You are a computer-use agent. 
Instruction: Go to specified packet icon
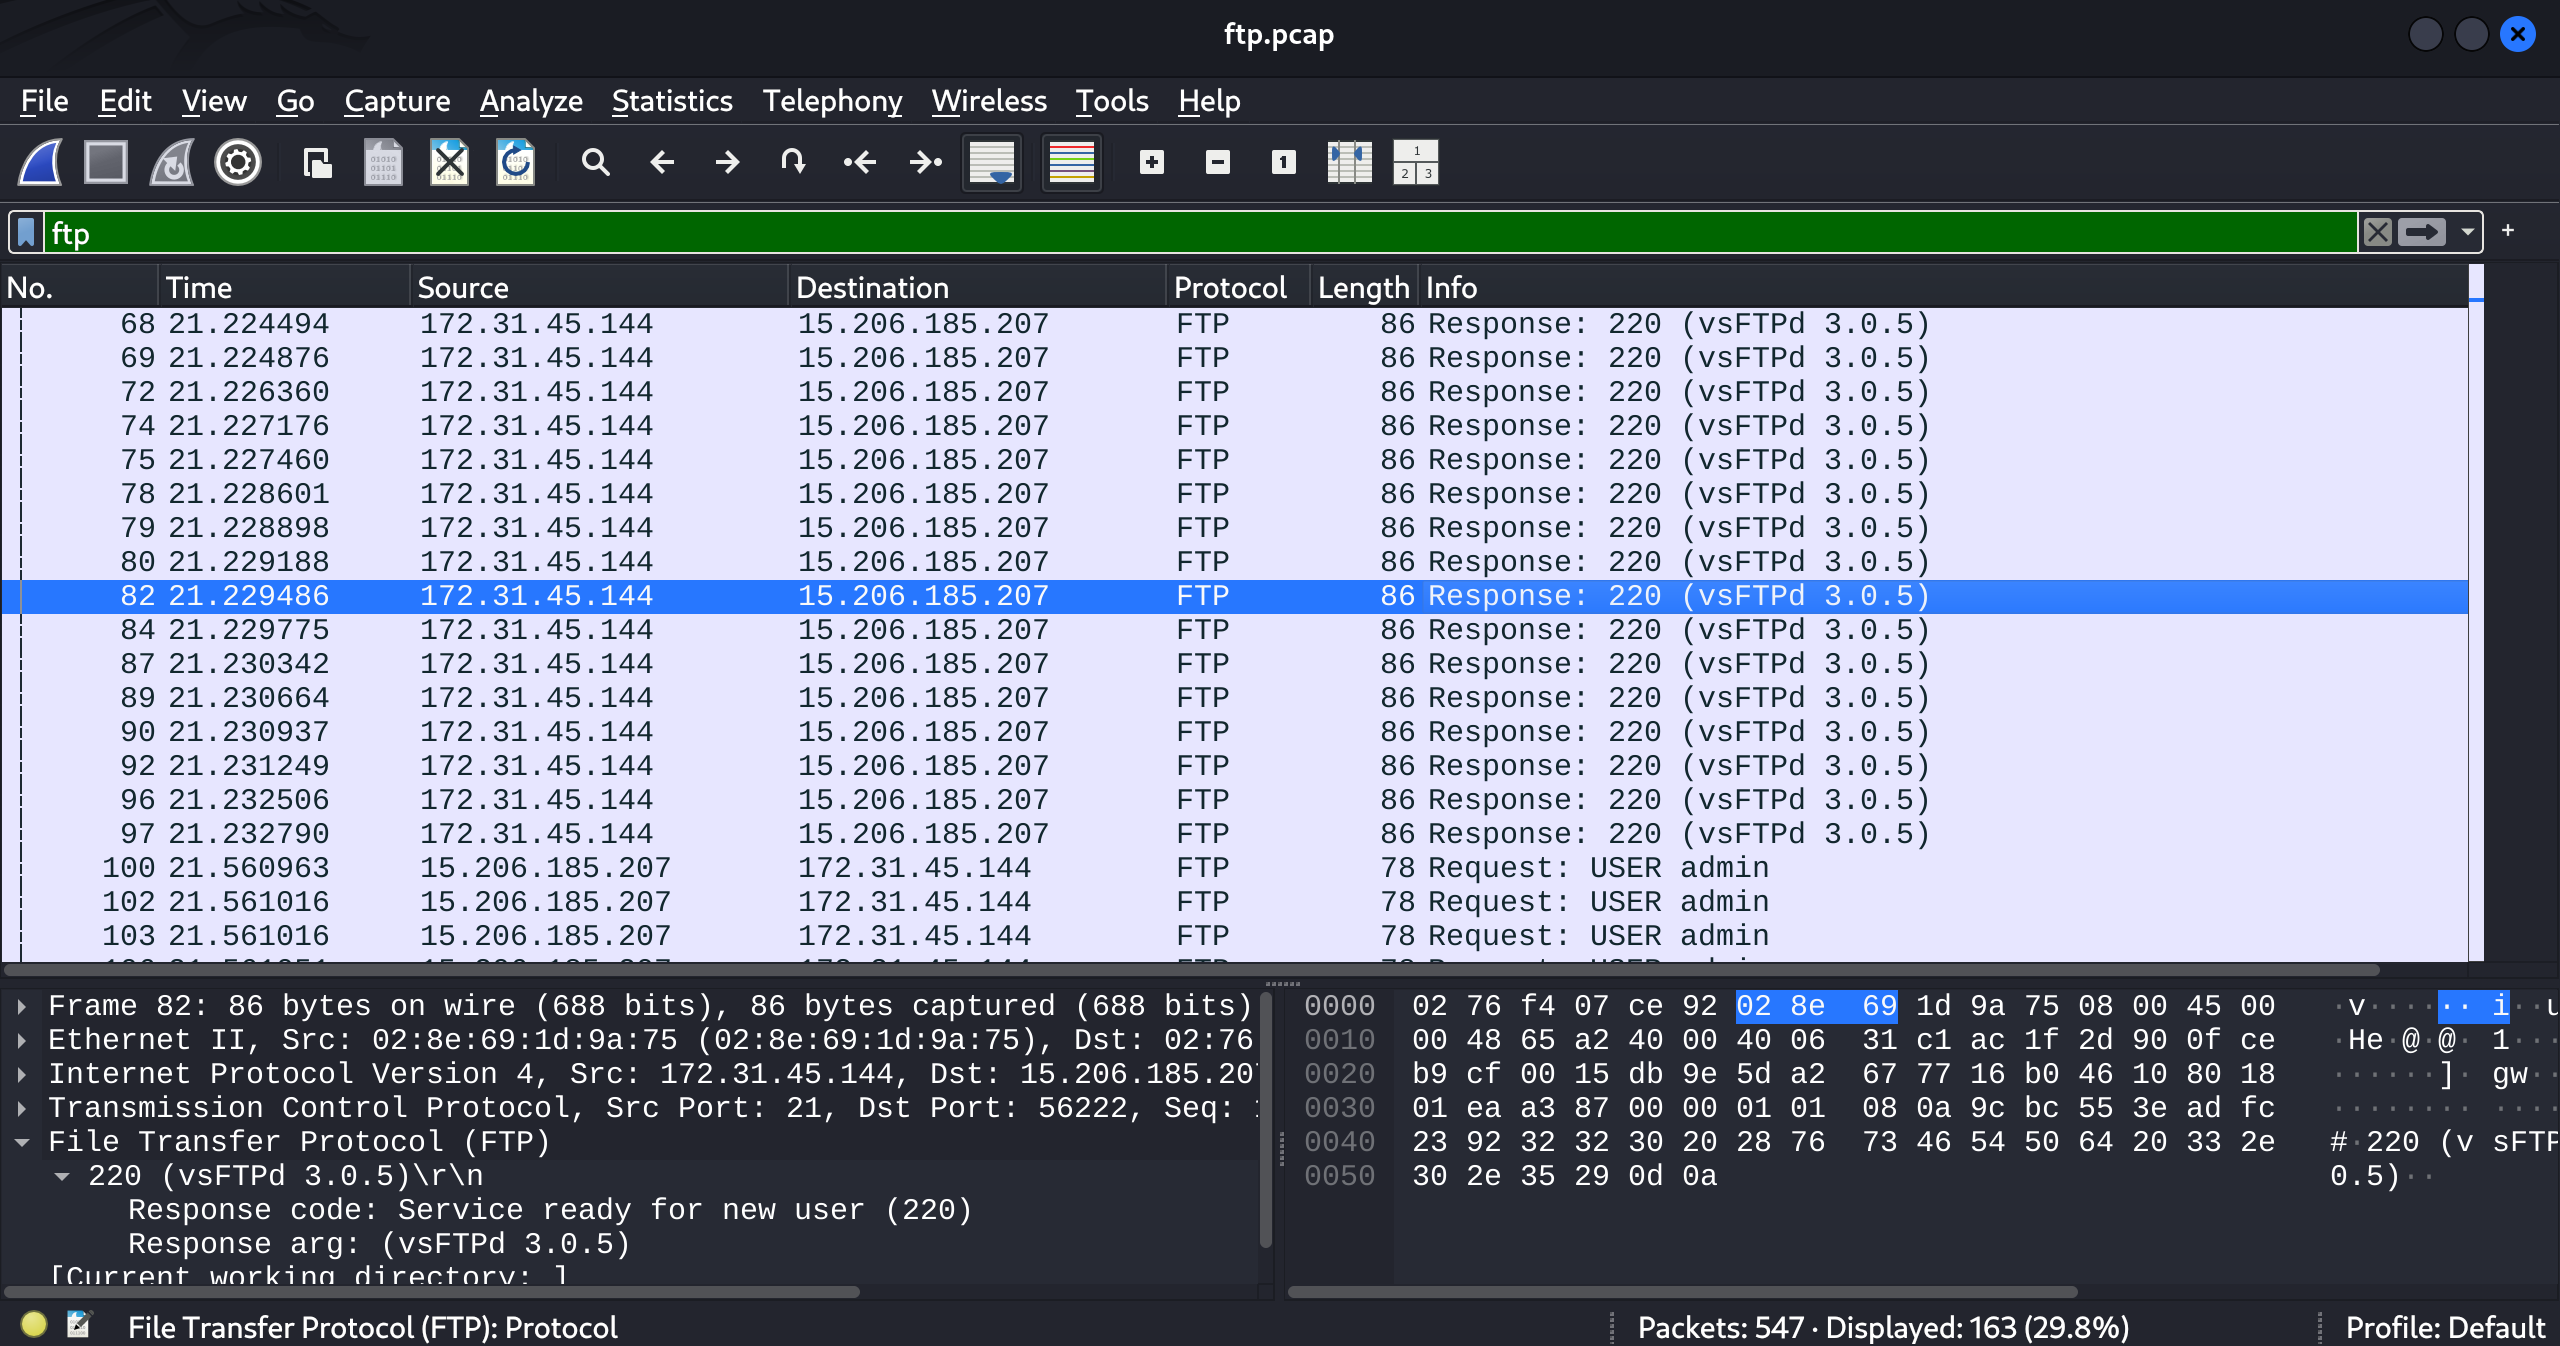tap(793, 162)
